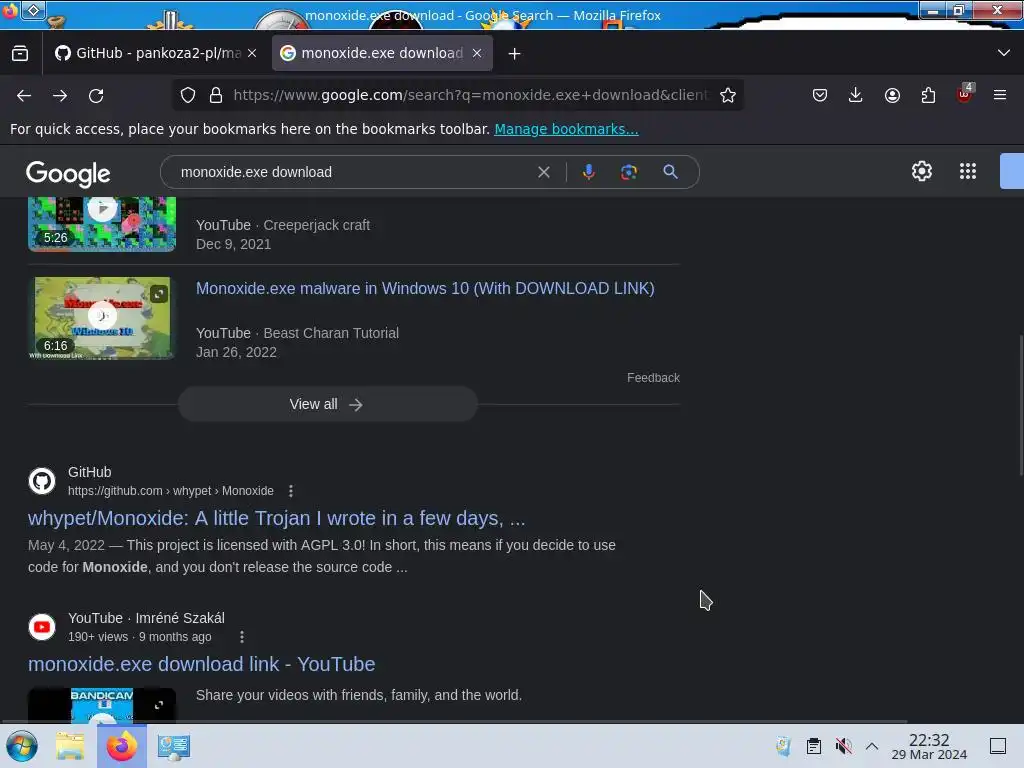Open whypet/Monoxide GitHub result title
The width and height of the screenshot is (1024, 768).
276,518
